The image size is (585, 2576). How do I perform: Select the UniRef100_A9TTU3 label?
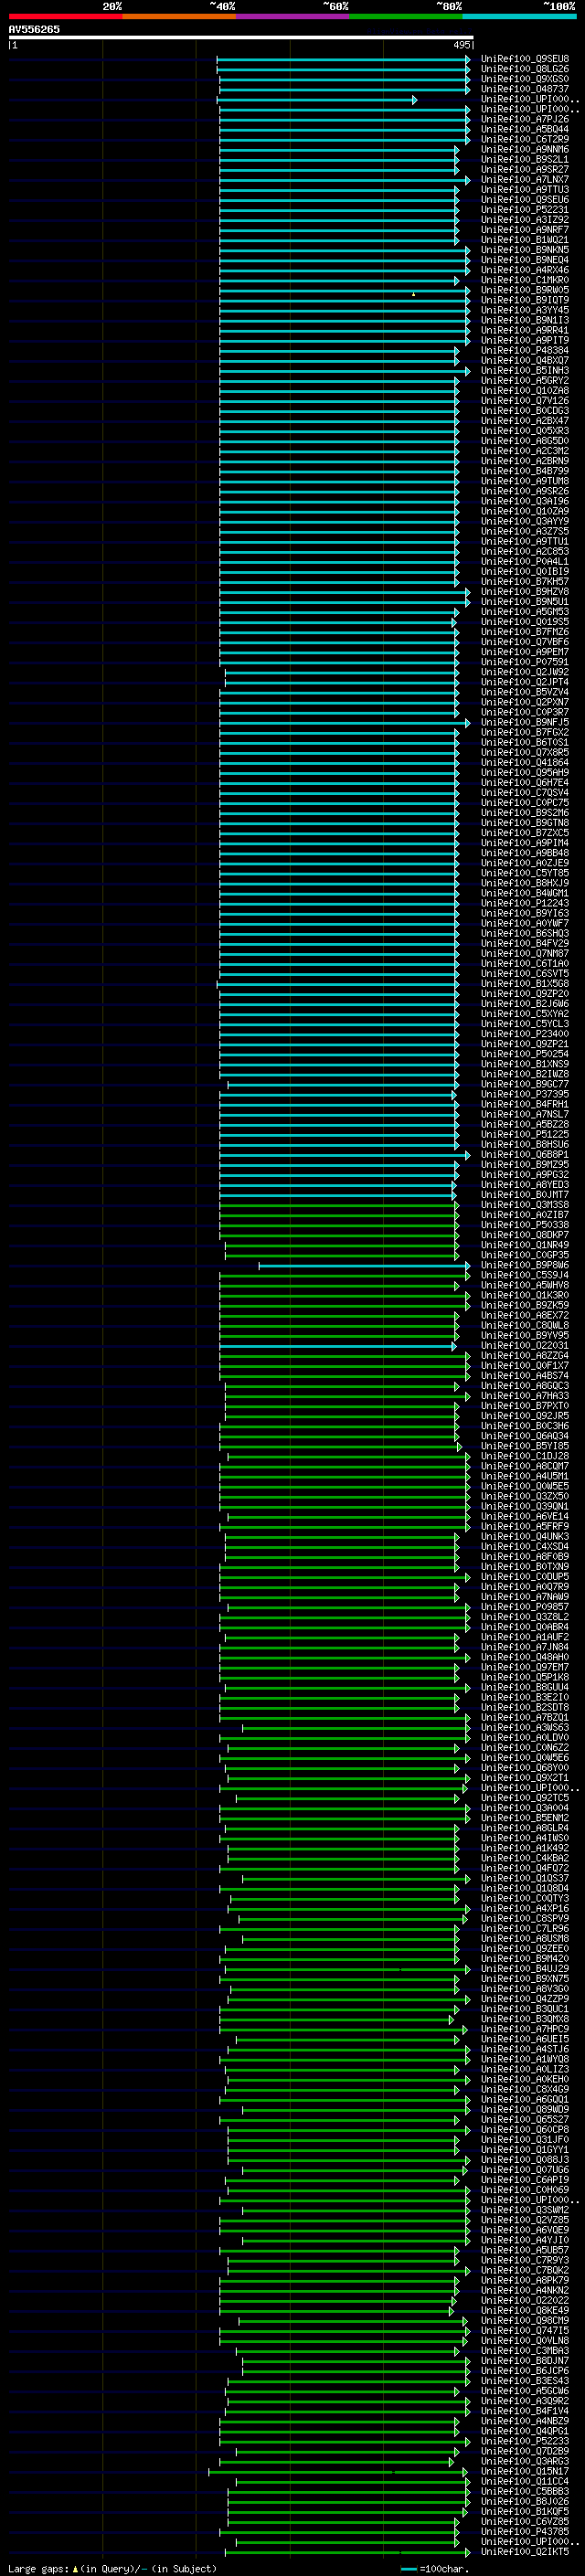point(525,190)
